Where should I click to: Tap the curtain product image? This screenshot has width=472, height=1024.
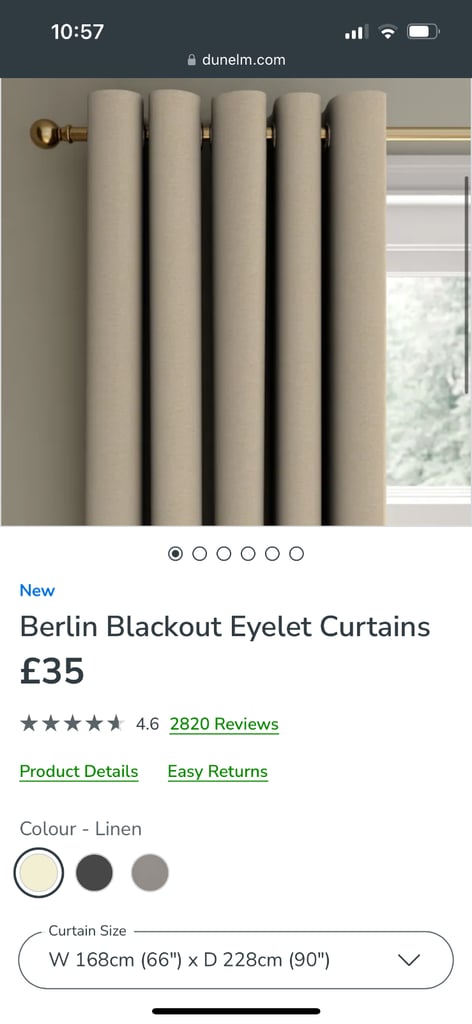tap(236, 302)
